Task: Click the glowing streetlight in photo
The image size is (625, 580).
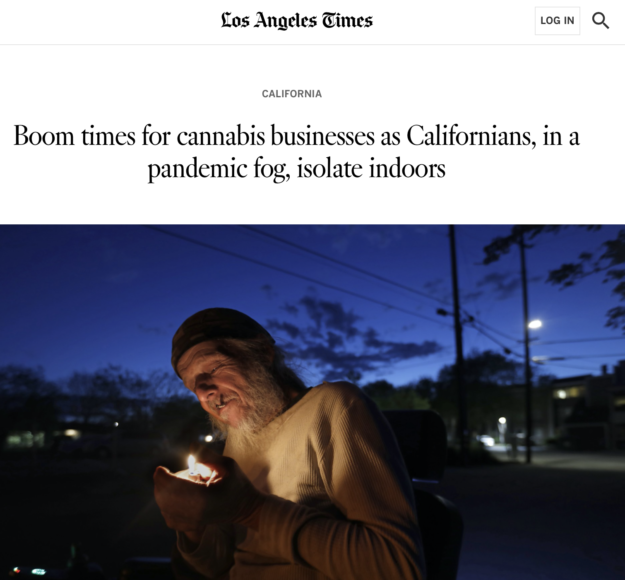Action: coord(535,324)
